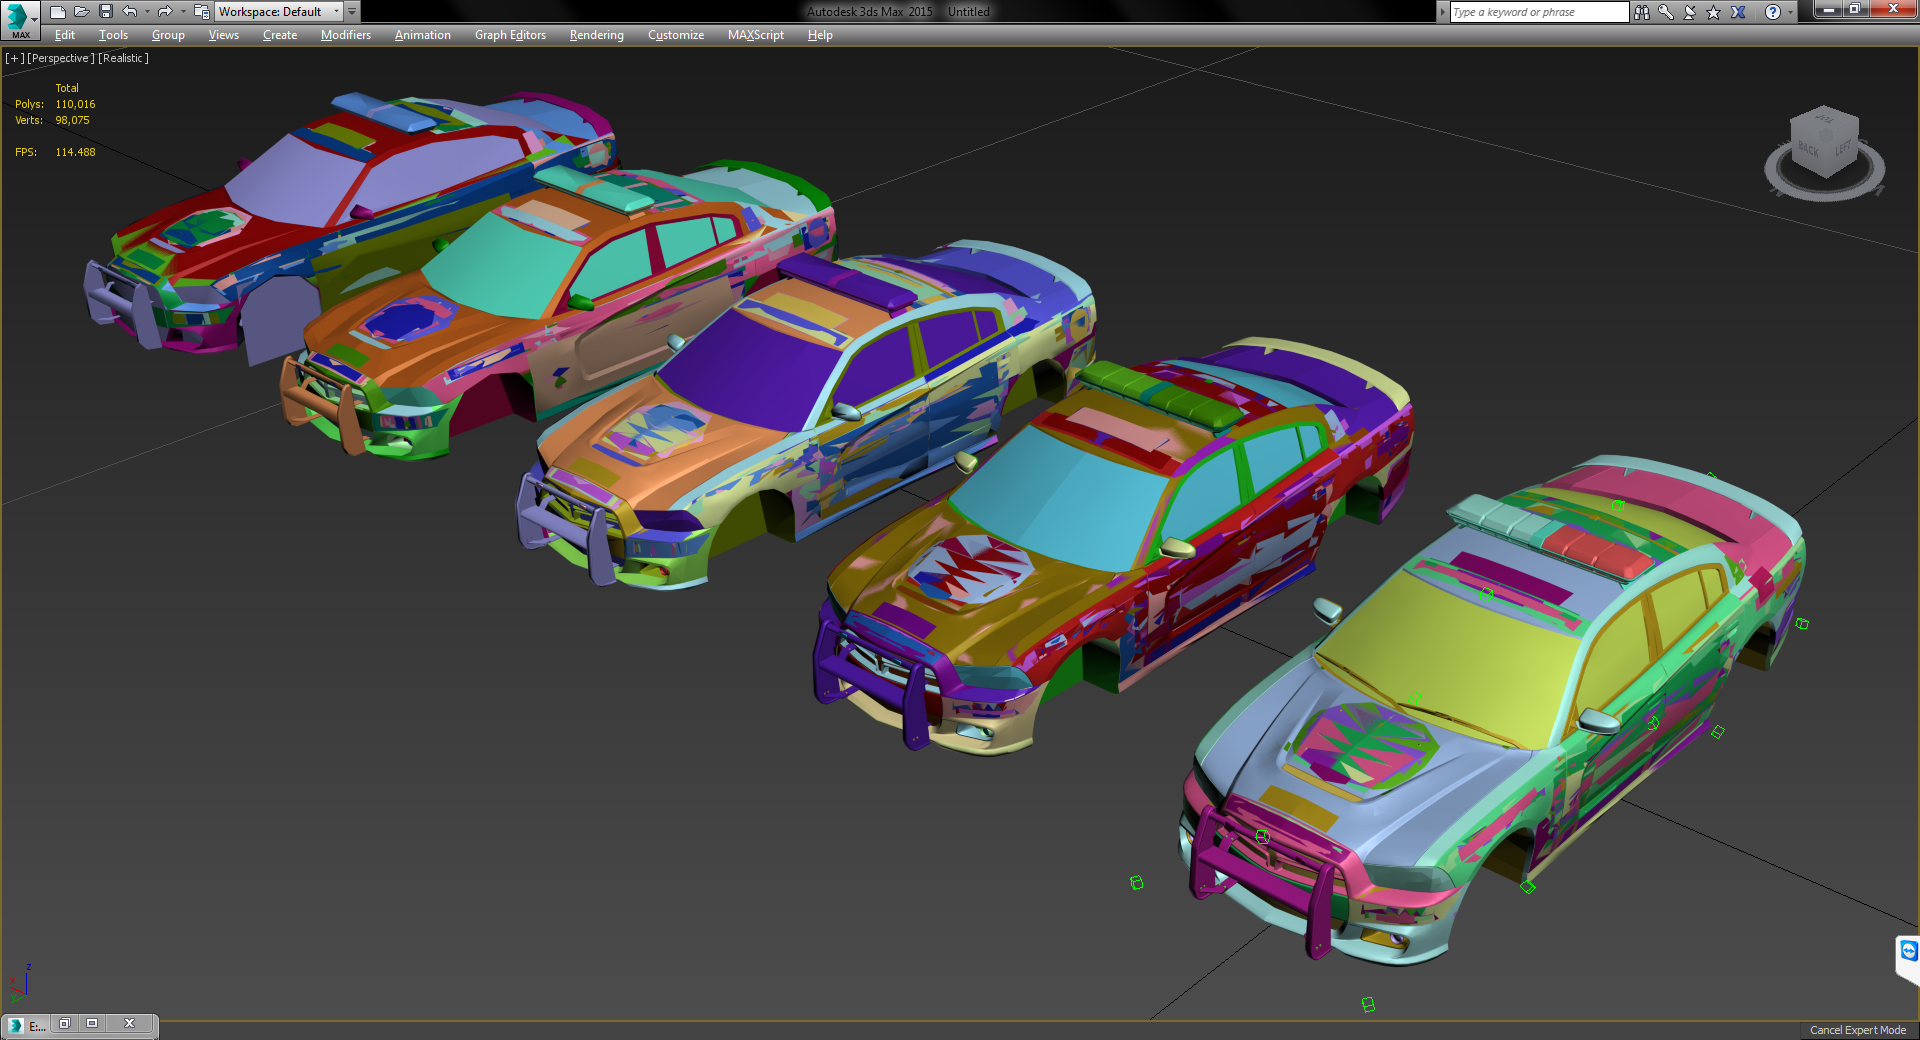Click Cancel Expert Mode button

pyautogui.click(x=1858, y=1030)
